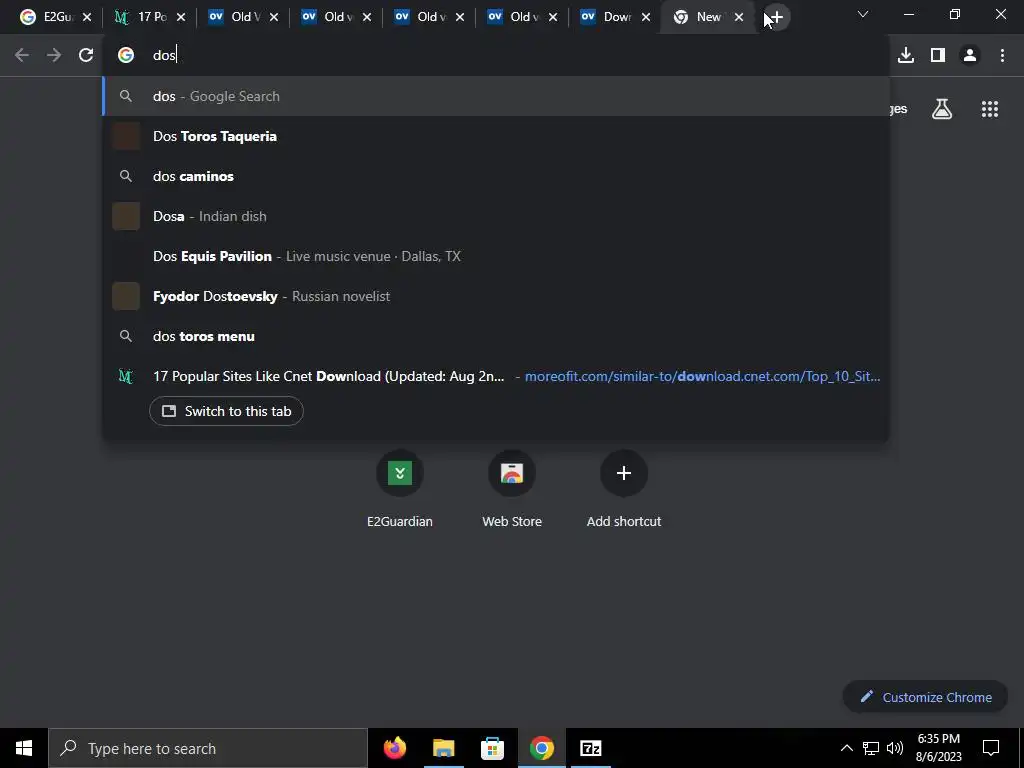Switch to the 17 Popular Sites tab

click(x=142, y=17)
